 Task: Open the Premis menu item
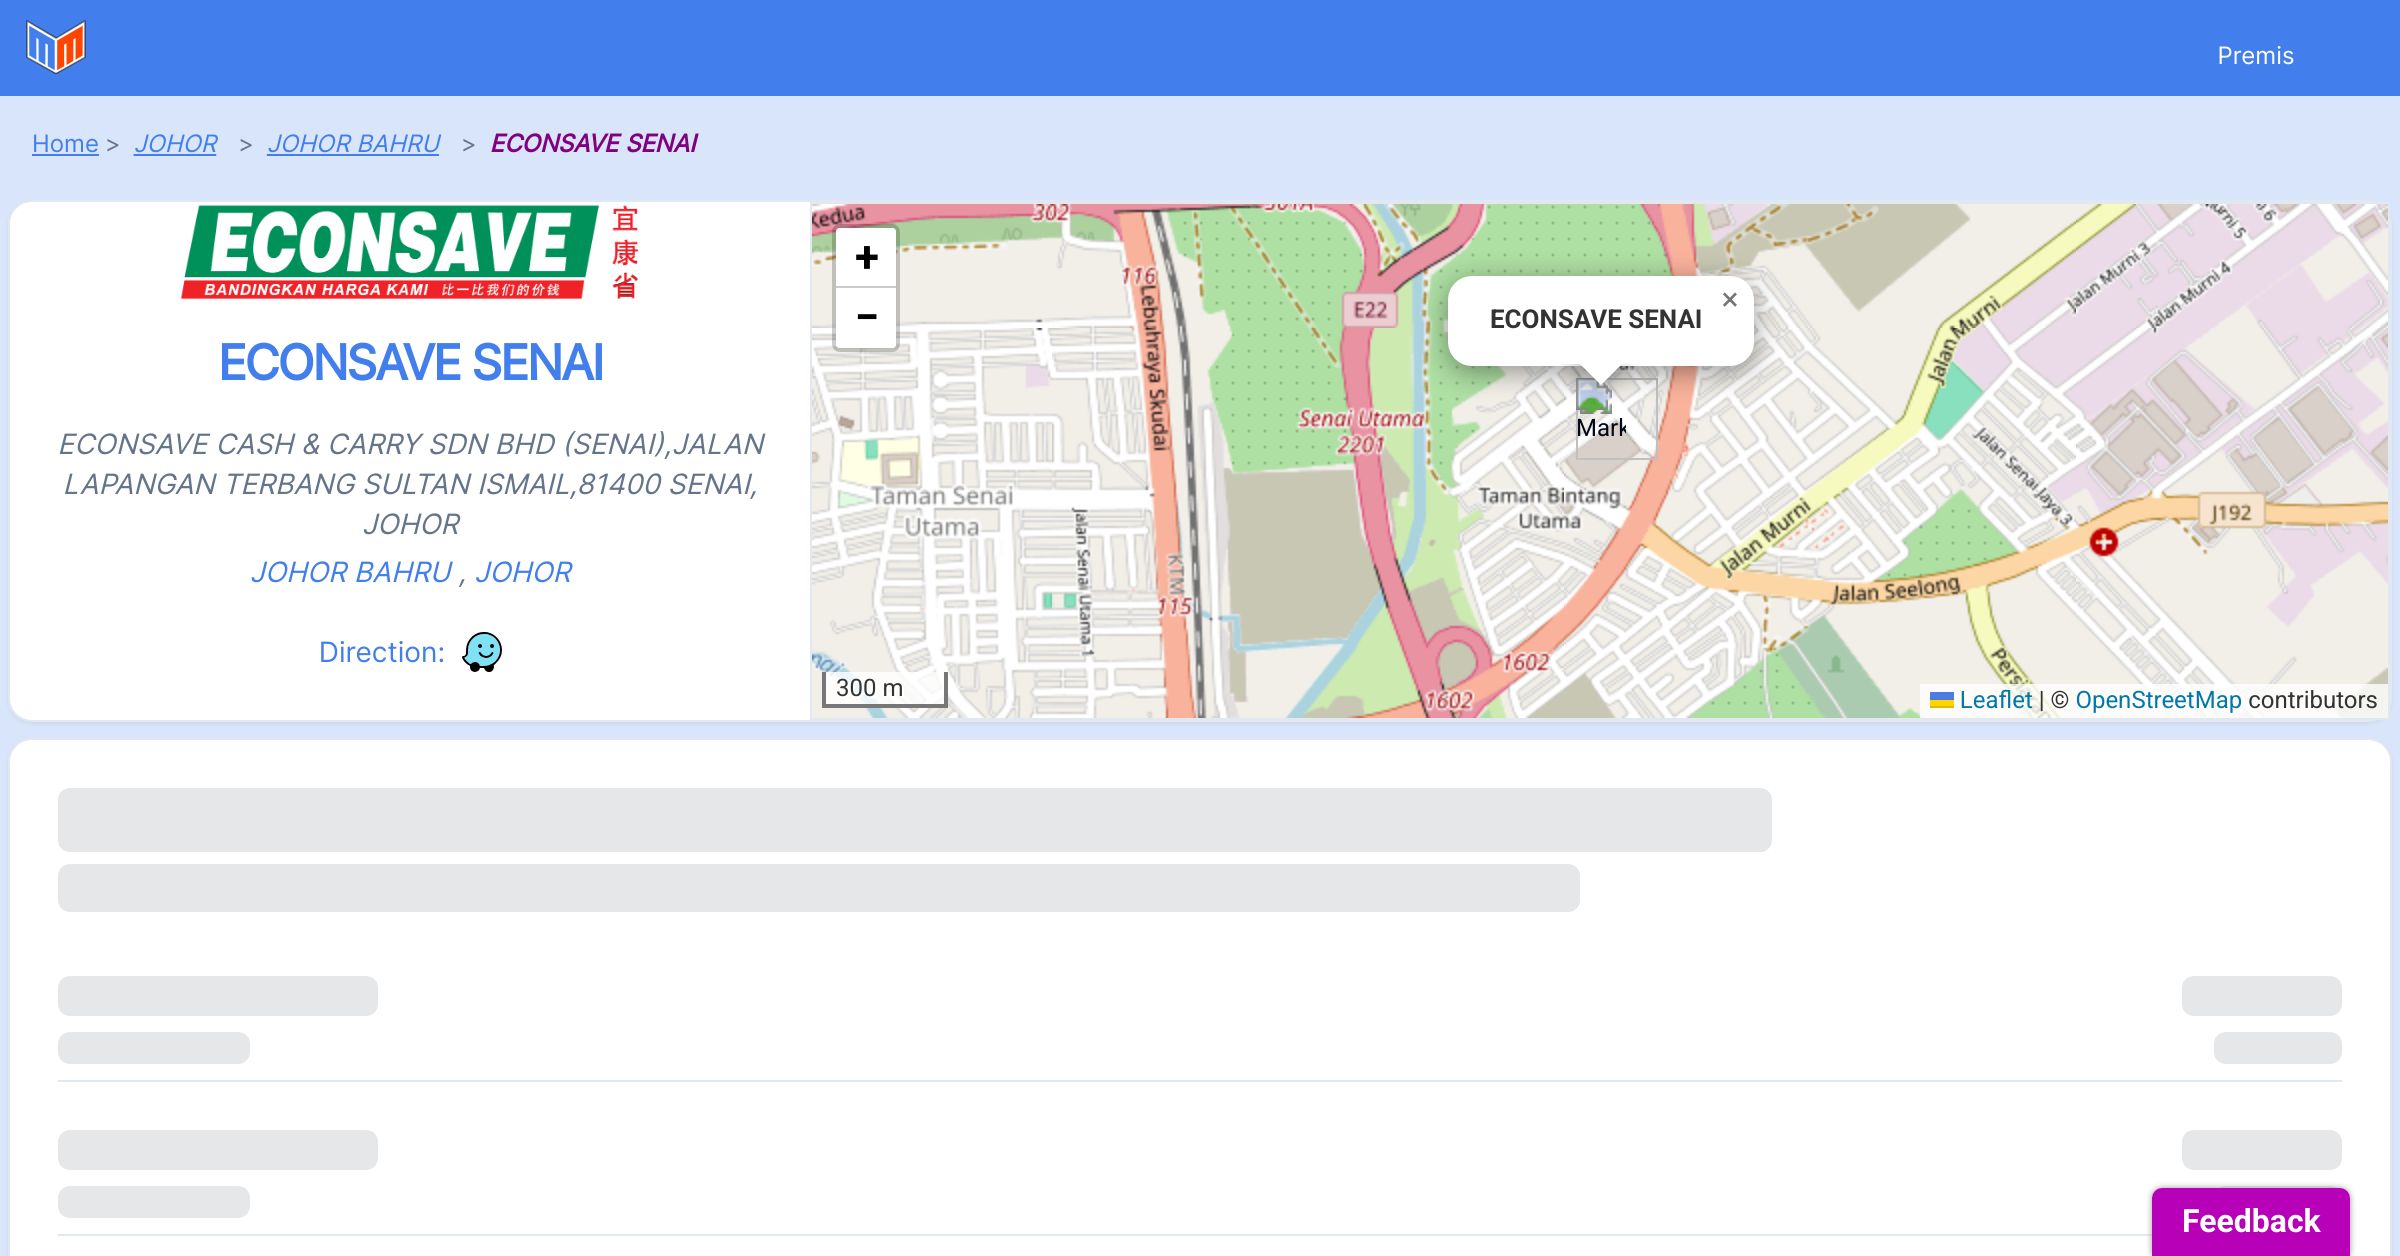(2255, 56)
